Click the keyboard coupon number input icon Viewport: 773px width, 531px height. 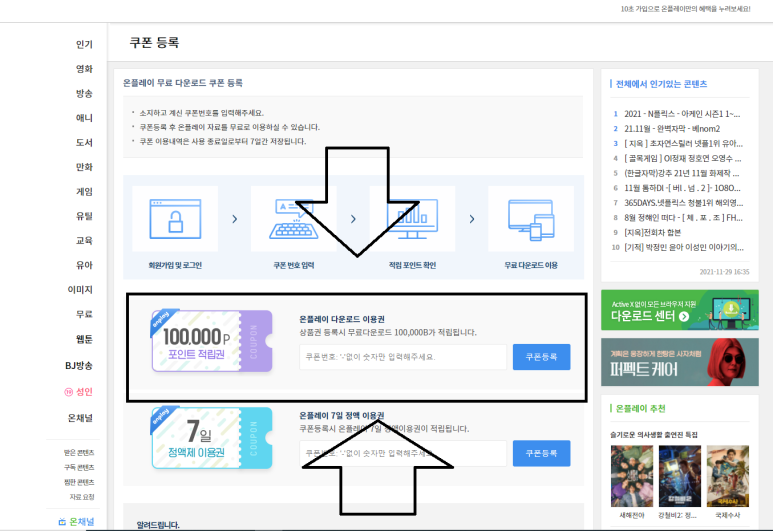294,219
